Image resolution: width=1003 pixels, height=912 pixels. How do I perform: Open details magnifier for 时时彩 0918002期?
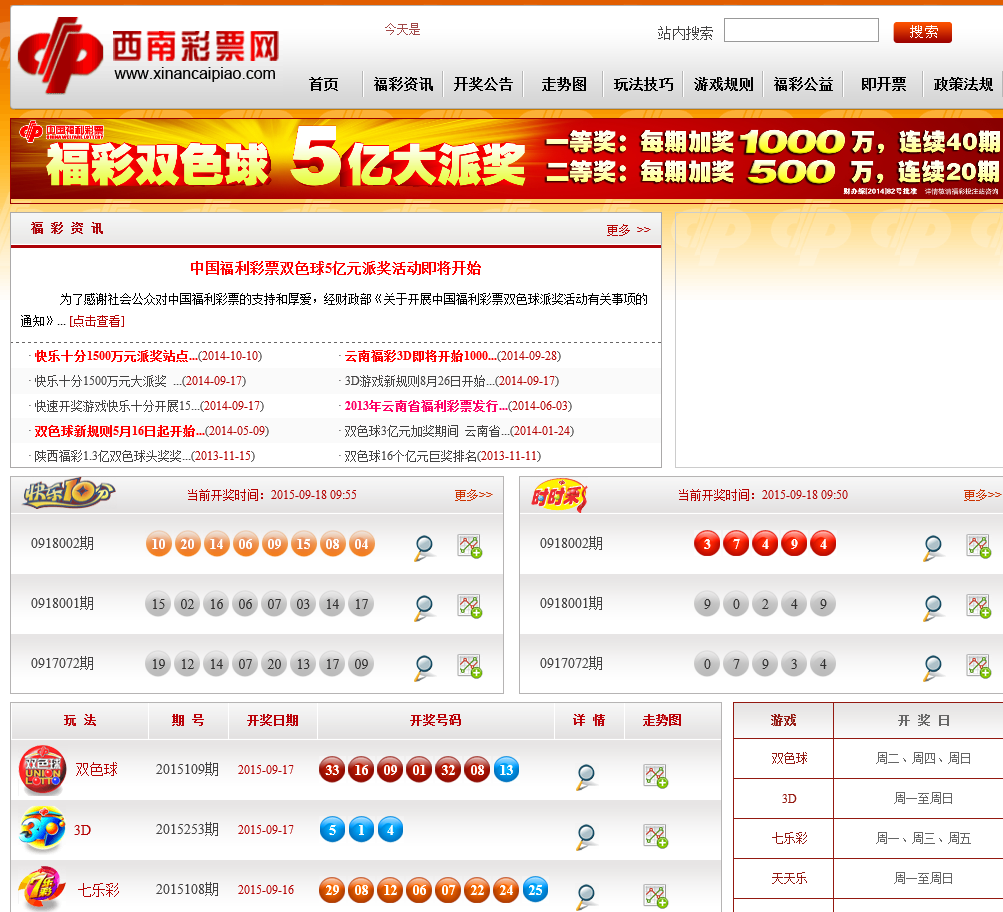tap(933, 548)
